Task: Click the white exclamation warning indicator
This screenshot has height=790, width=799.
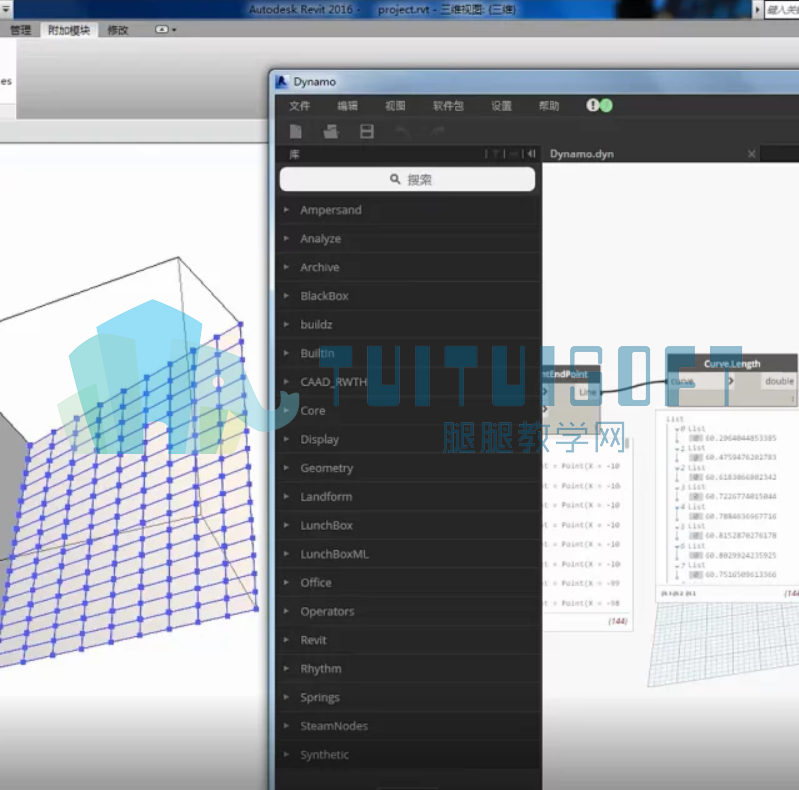Action: pos(593,106)
